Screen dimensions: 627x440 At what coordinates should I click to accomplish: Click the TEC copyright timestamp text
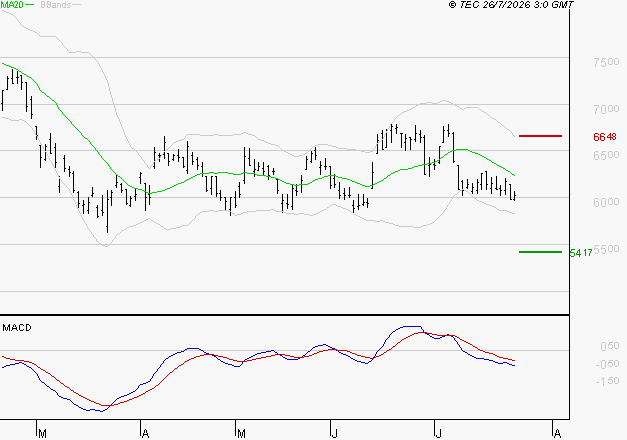coord(511,5)
